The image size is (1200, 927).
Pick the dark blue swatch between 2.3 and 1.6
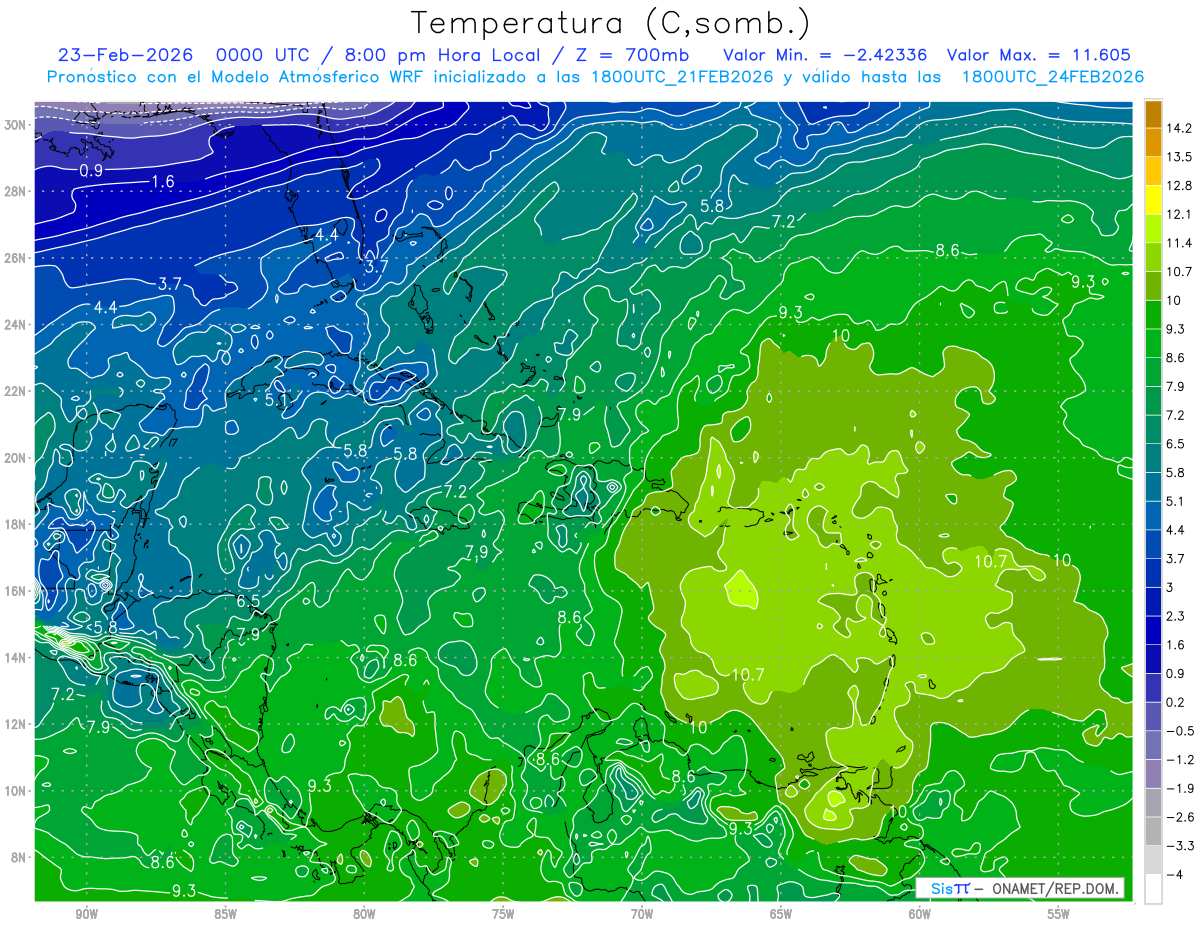coord(1153,630)
